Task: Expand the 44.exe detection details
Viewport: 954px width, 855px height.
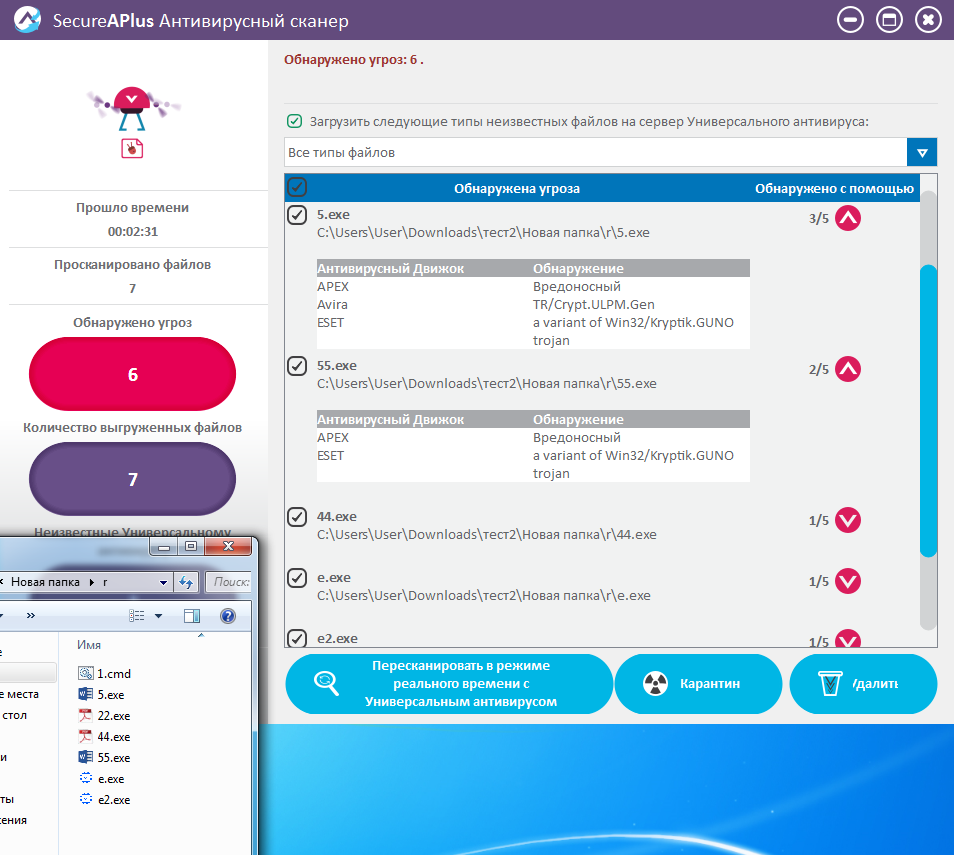Action: point(848,520)
